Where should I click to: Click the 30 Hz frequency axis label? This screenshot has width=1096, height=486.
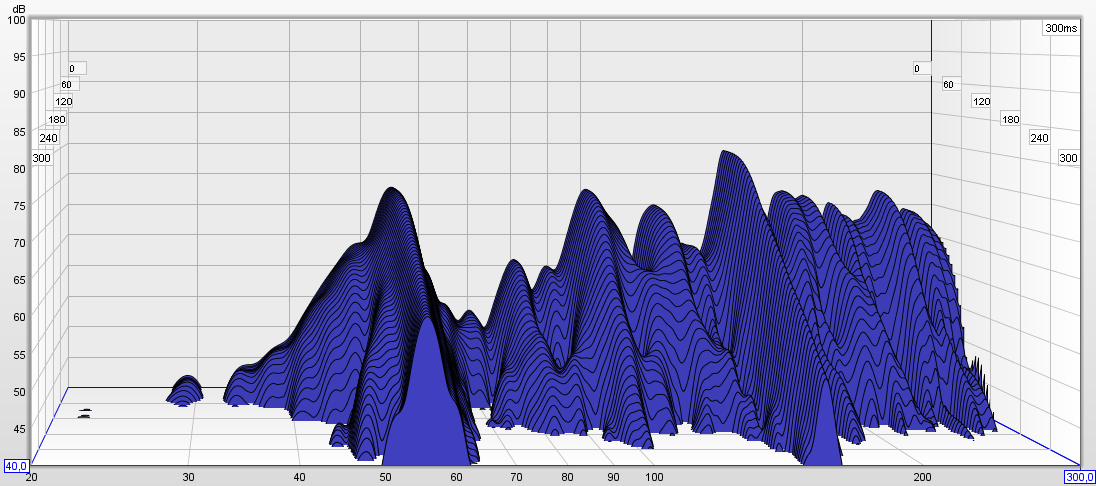point(188,477)
